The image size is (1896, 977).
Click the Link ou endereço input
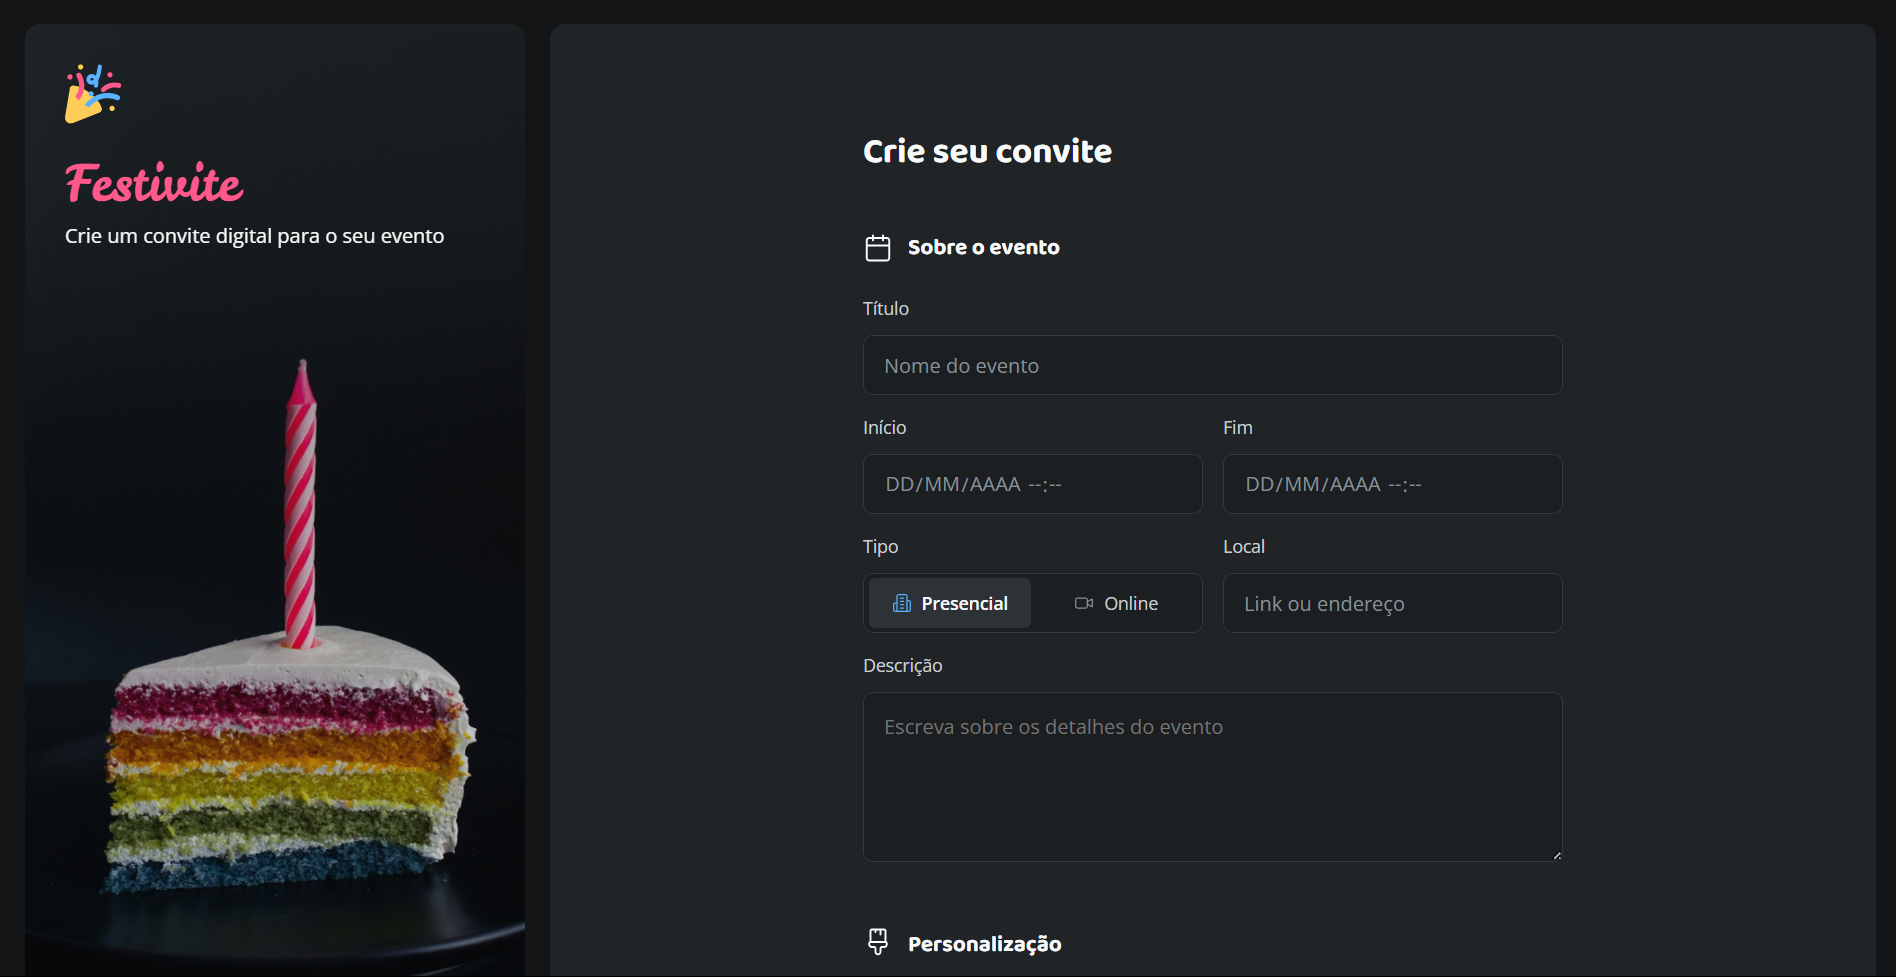tap(1392, 603)
